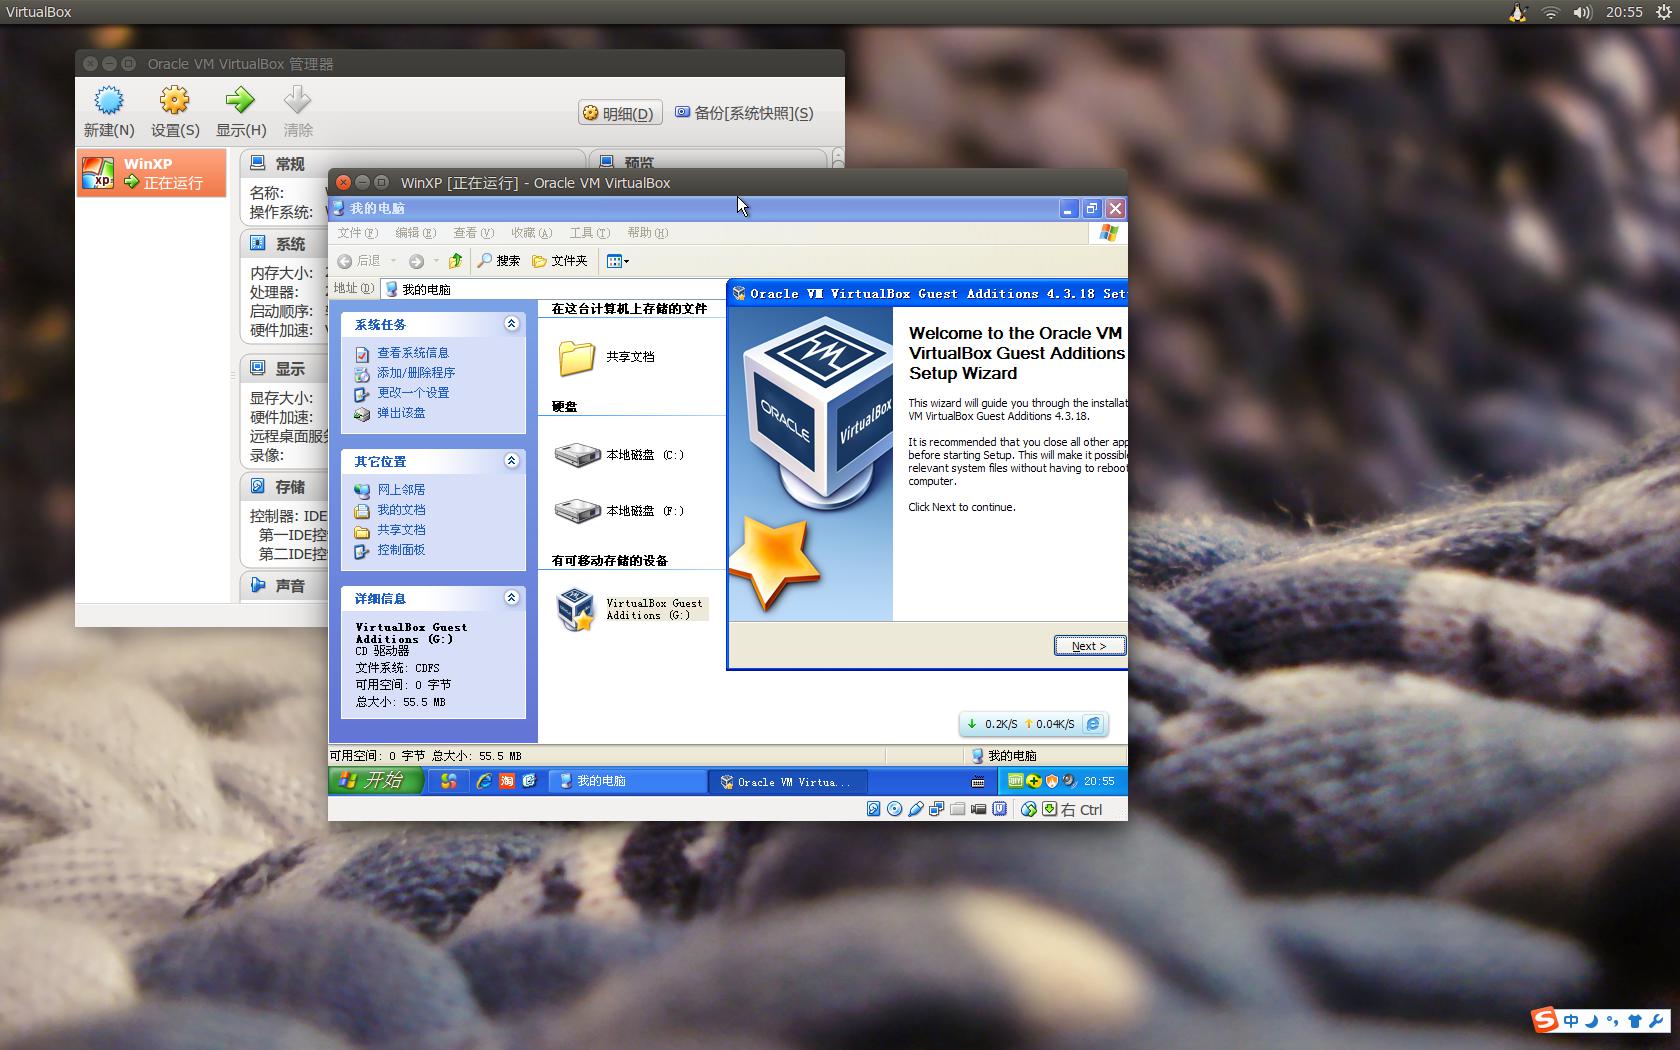Screen dimensions: 1680x1050
Task: Click the shared folders icon in VM status bar
Action: [x=957, y=809]
